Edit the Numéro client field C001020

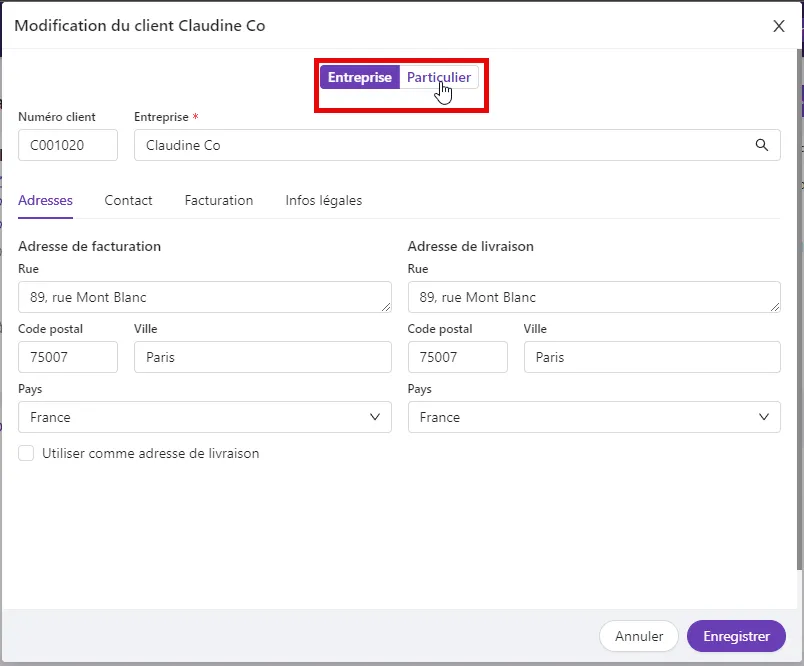68,145
